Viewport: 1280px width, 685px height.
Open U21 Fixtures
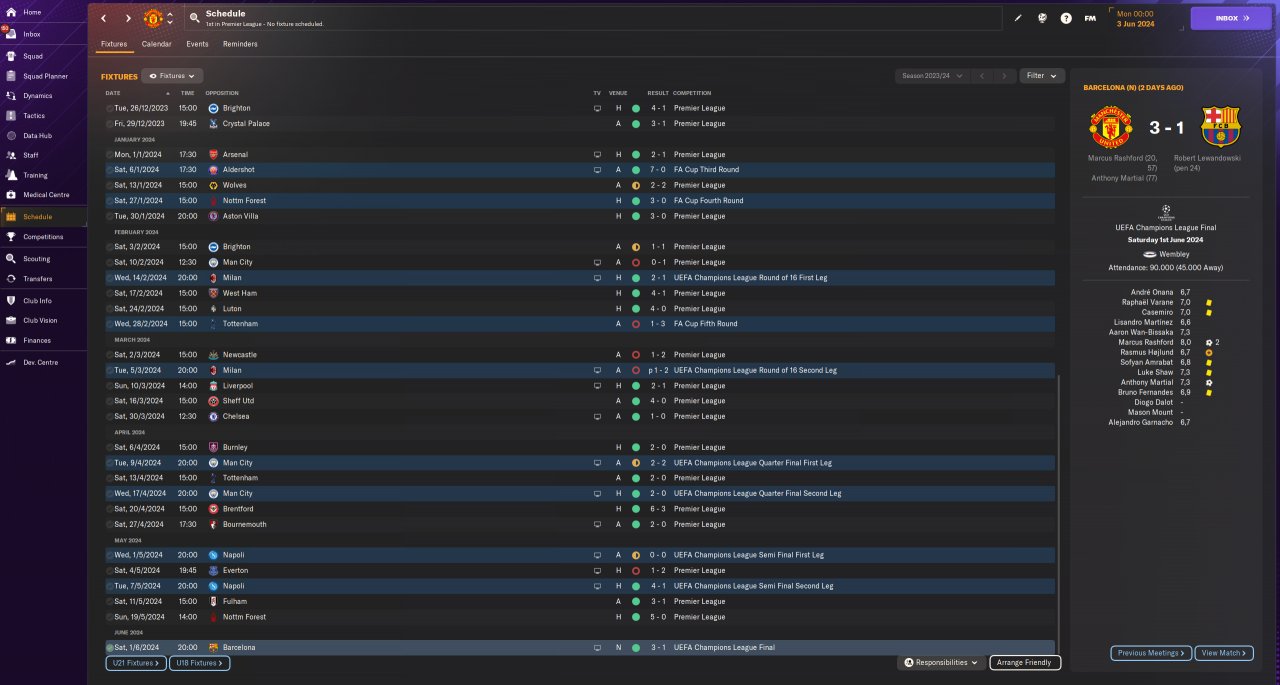click(x=136, y=663)
